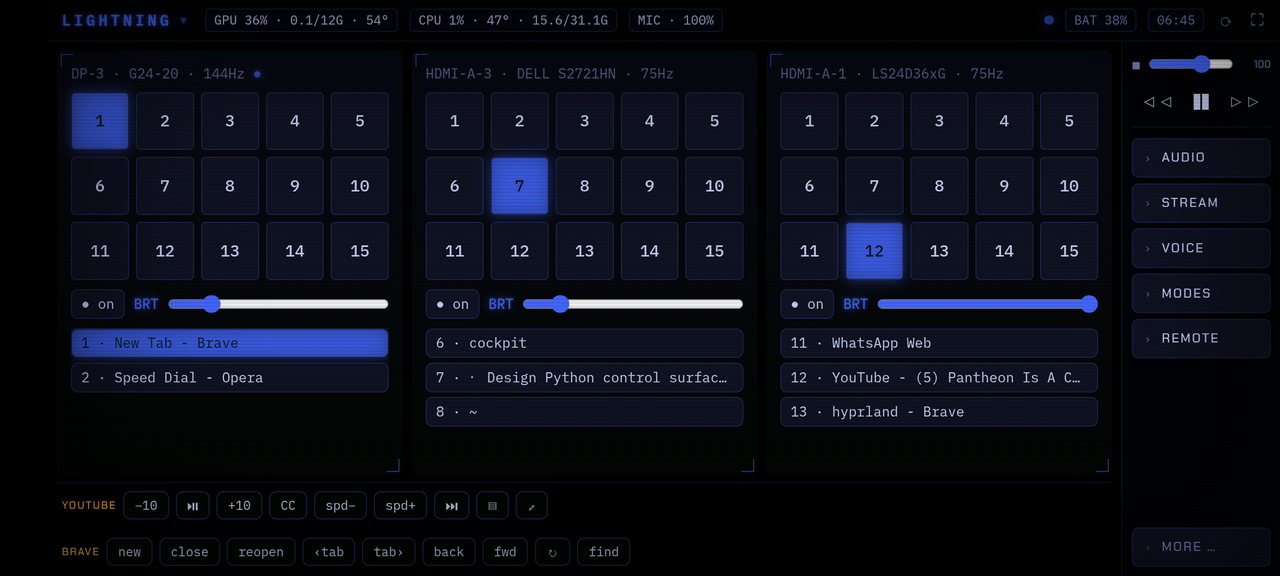Toggle HDMI-A-1 monitor on switch

tap(807, 304)
